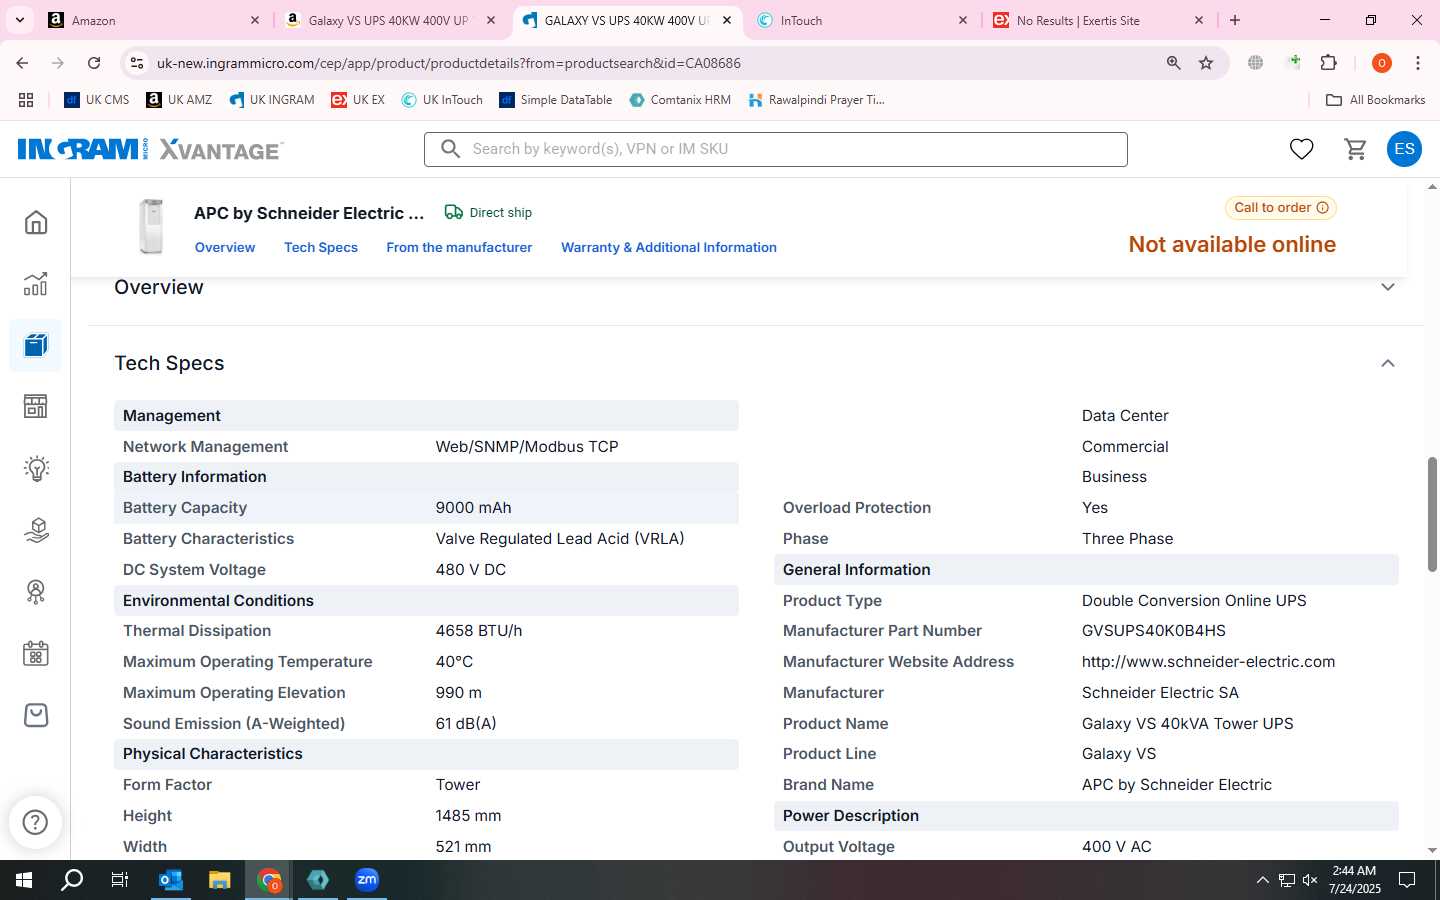Open the ES user profile avatar
The width and height of the screenshot is (1440, 900).
(1404, 149)
